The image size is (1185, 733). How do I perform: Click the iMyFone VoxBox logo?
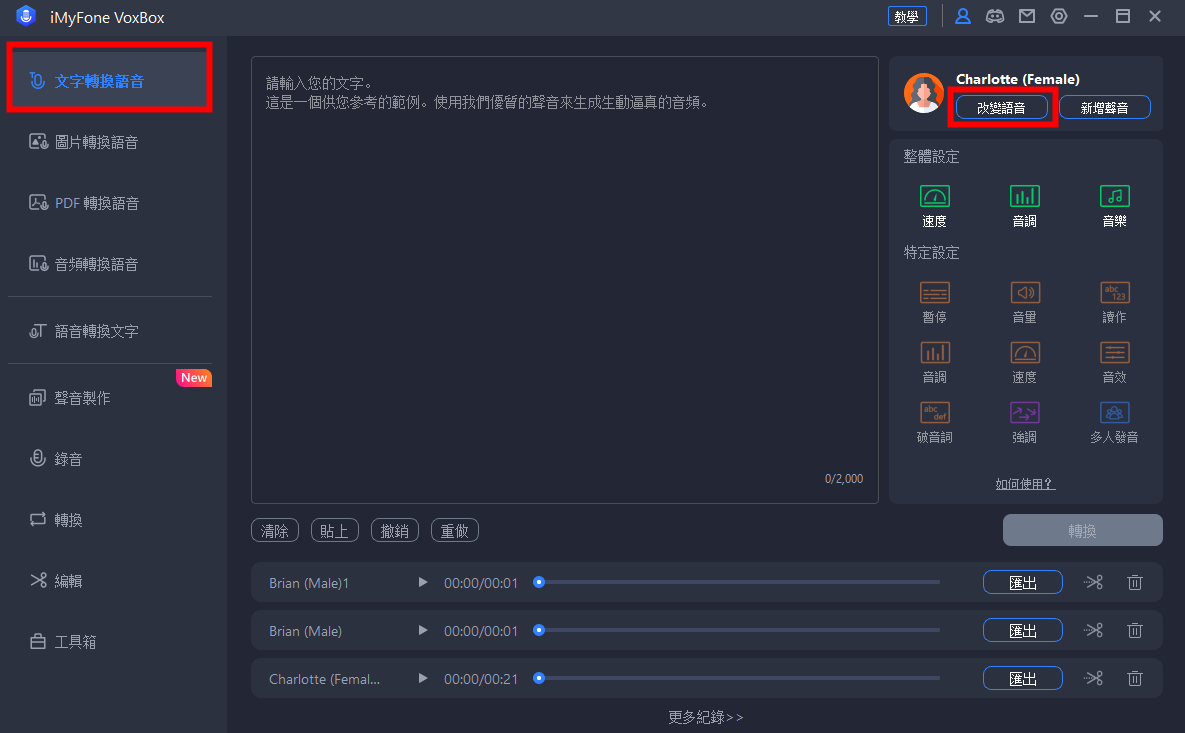(26, 16)
